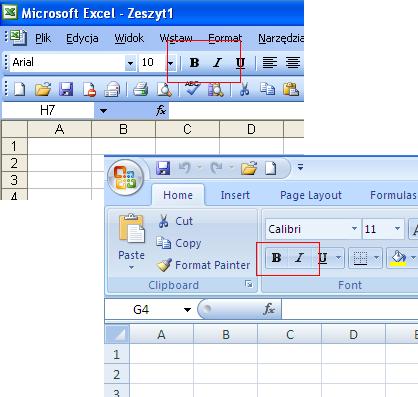Expand the font size 11 dropdown
418x397 pixels.
tap(397, 229)
